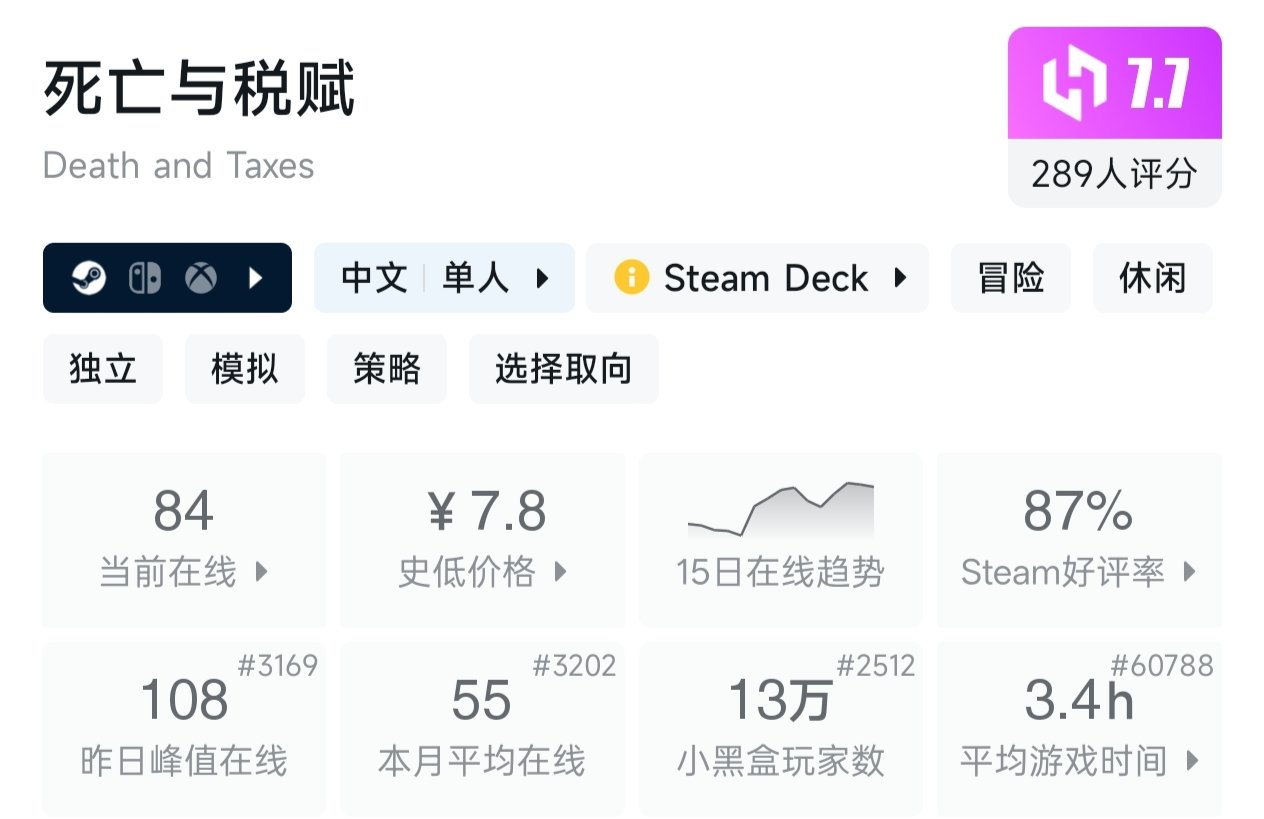1264x819 pixels.
Task: Open 史低价格 price history arrow
Action: 560,572
